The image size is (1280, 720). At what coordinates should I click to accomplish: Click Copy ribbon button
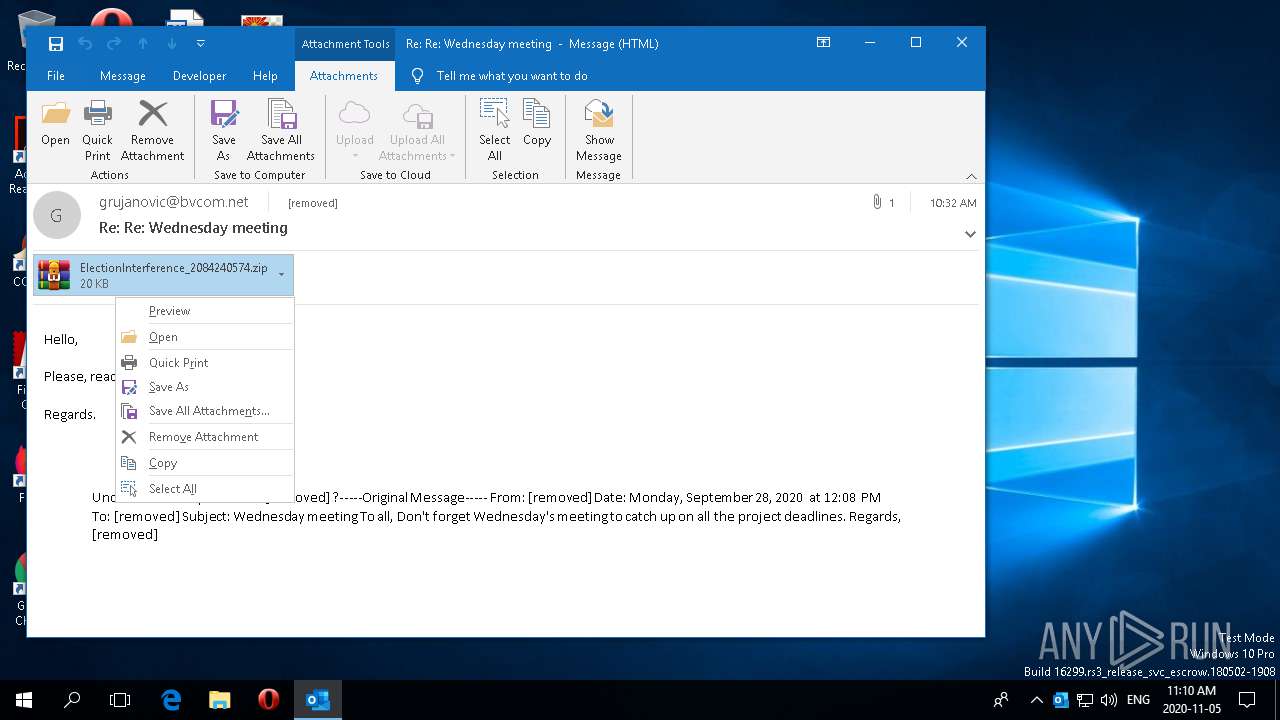click(537, 125)
